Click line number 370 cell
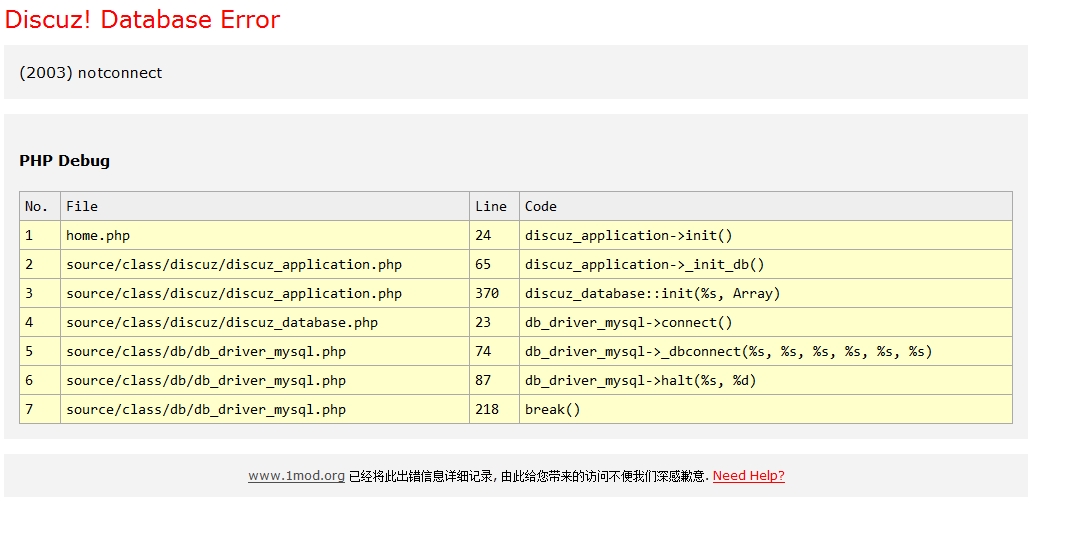 pos(487,293)
